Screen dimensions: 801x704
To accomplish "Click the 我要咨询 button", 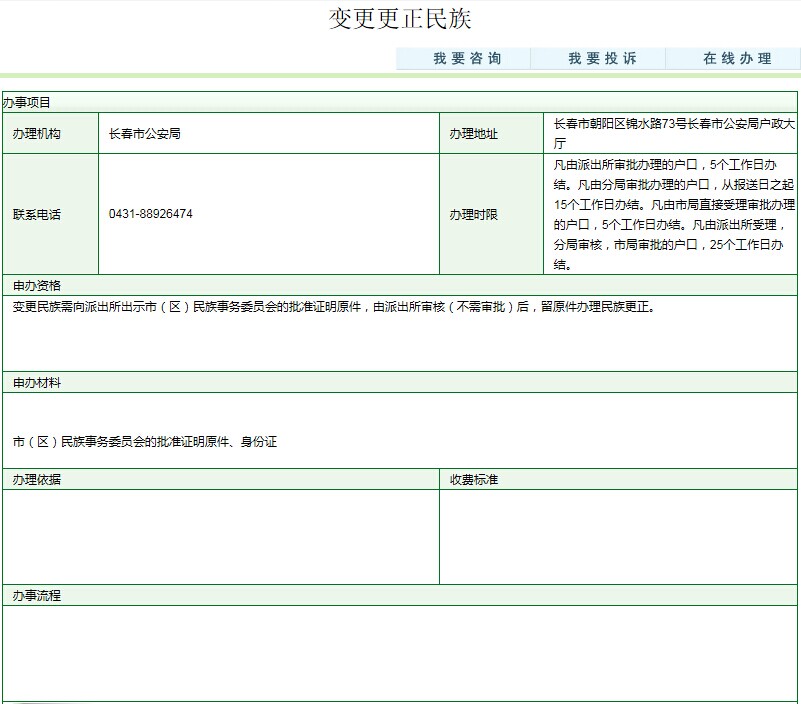I will pyautogui.click(x=463, y=59).
